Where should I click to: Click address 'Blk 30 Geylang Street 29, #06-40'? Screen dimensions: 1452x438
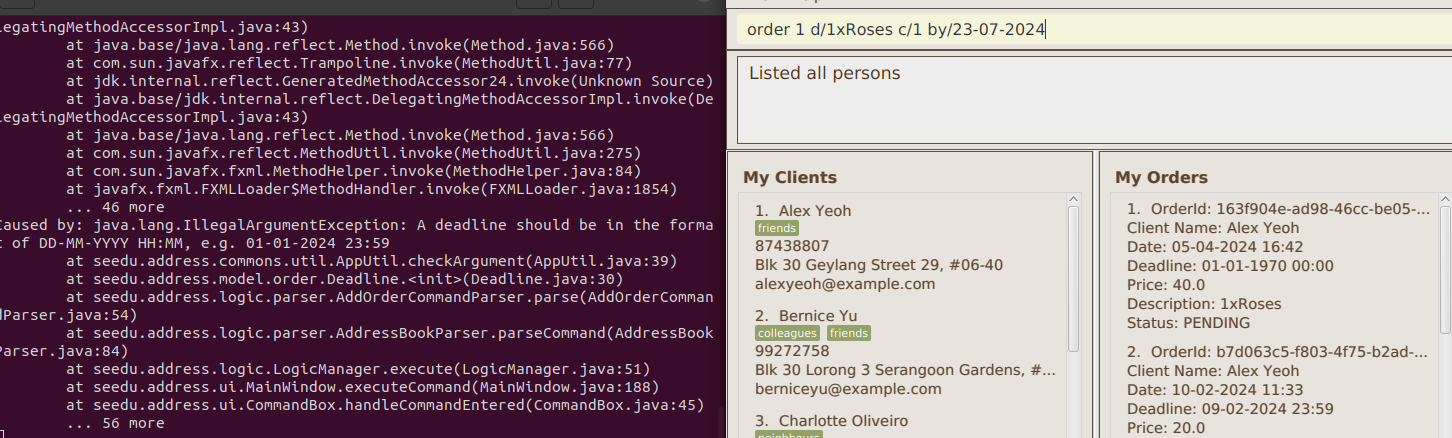[879, 265]
